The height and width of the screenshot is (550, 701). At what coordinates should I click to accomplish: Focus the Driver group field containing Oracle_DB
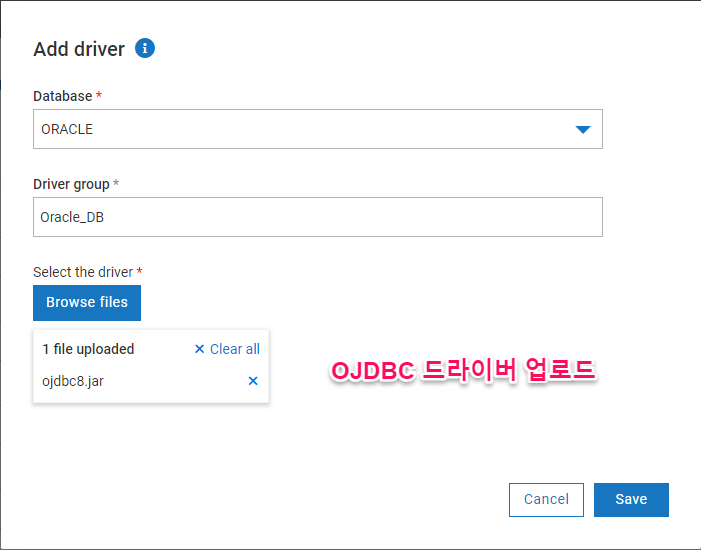317,217
